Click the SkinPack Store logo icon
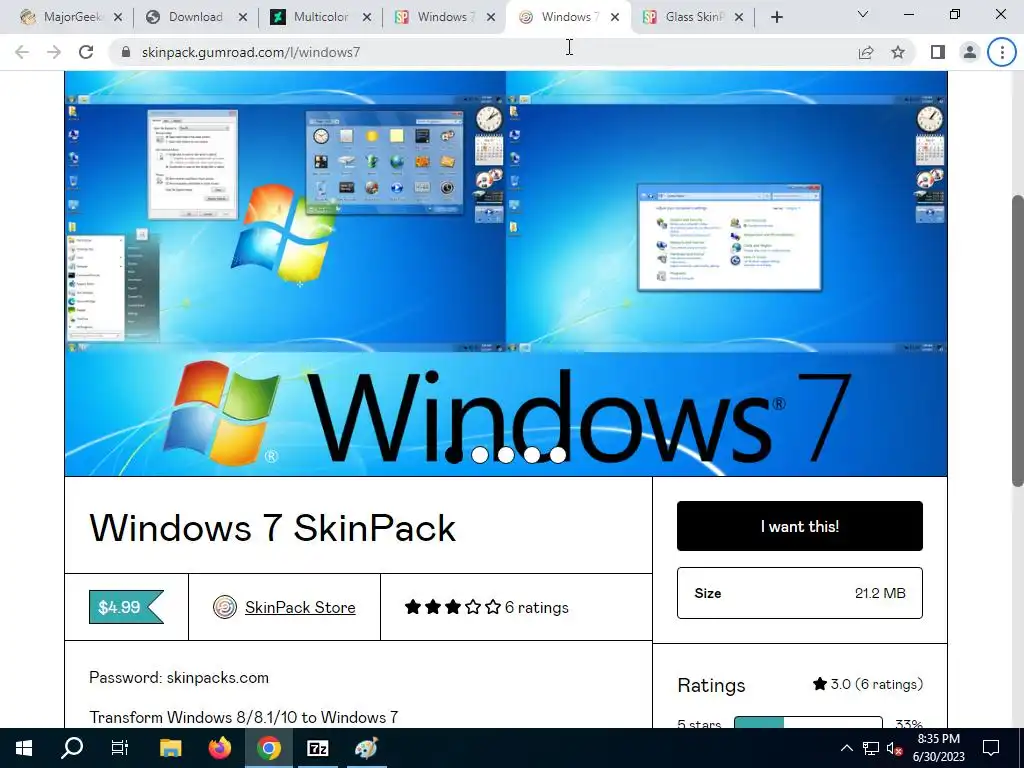1024x768 pixels. [x=225, y=607]
